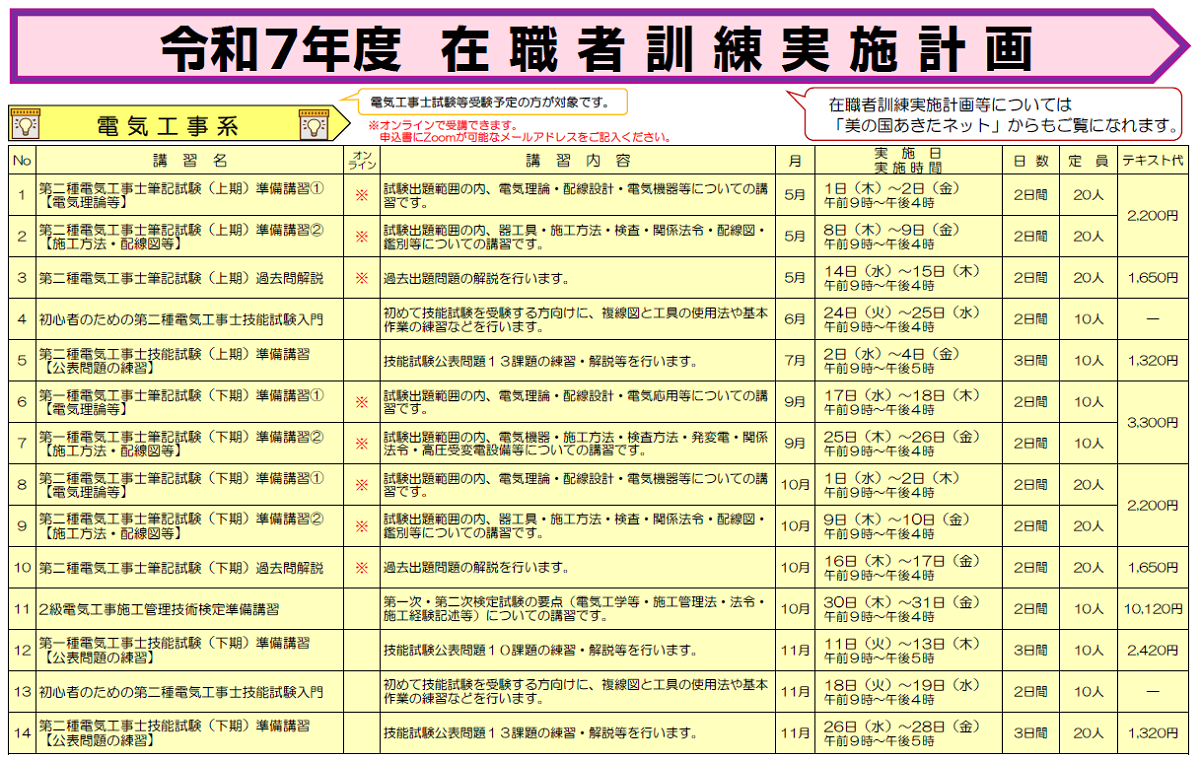Click the 6月 month cell in row 4
This screenshot has height=761, width=1200.
click(796, 319)
